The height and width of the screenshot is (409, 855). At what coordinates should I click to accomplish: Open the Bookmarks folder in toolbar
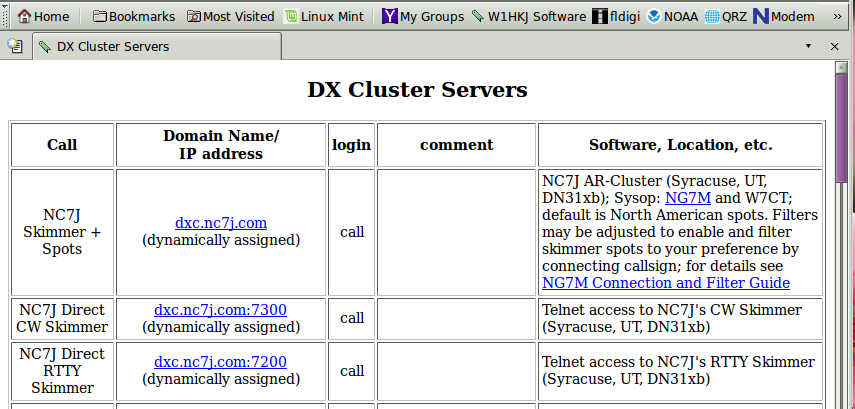[134, 16]
